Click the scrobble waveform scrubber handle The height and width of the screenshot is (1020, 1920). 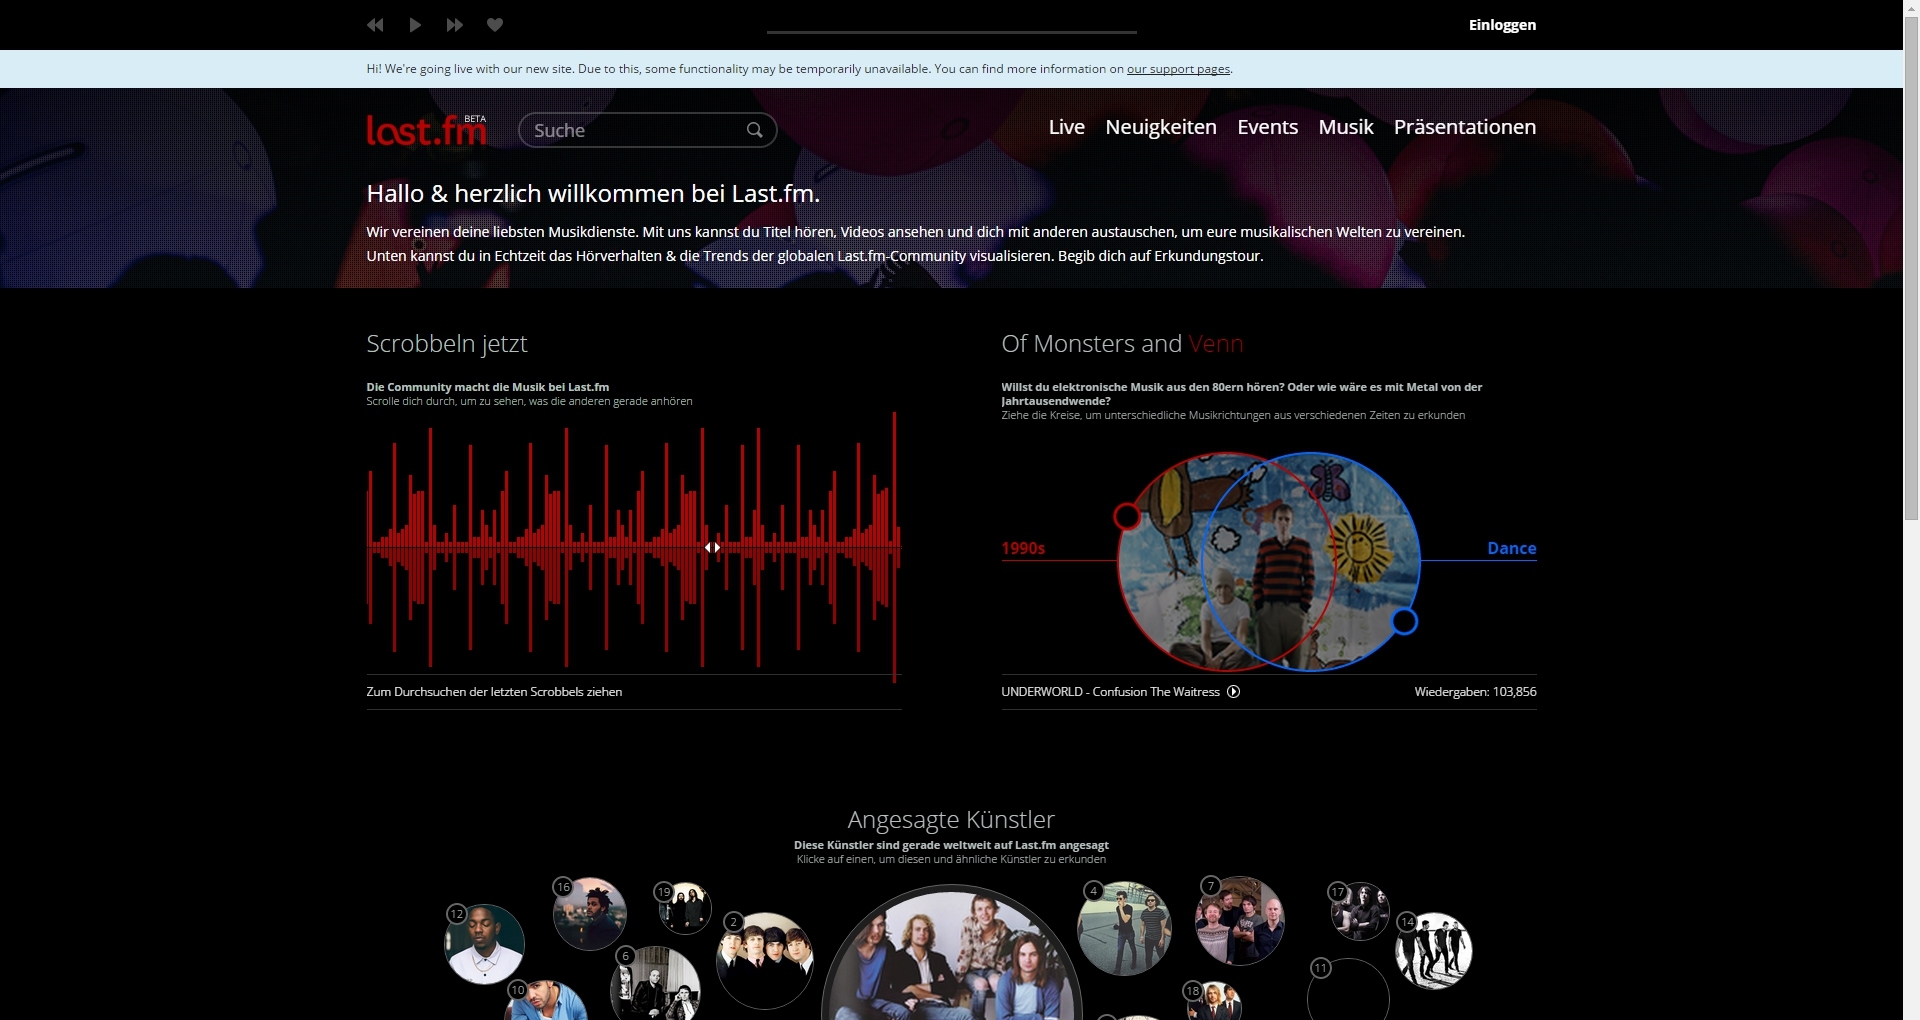tap(713, 548)
